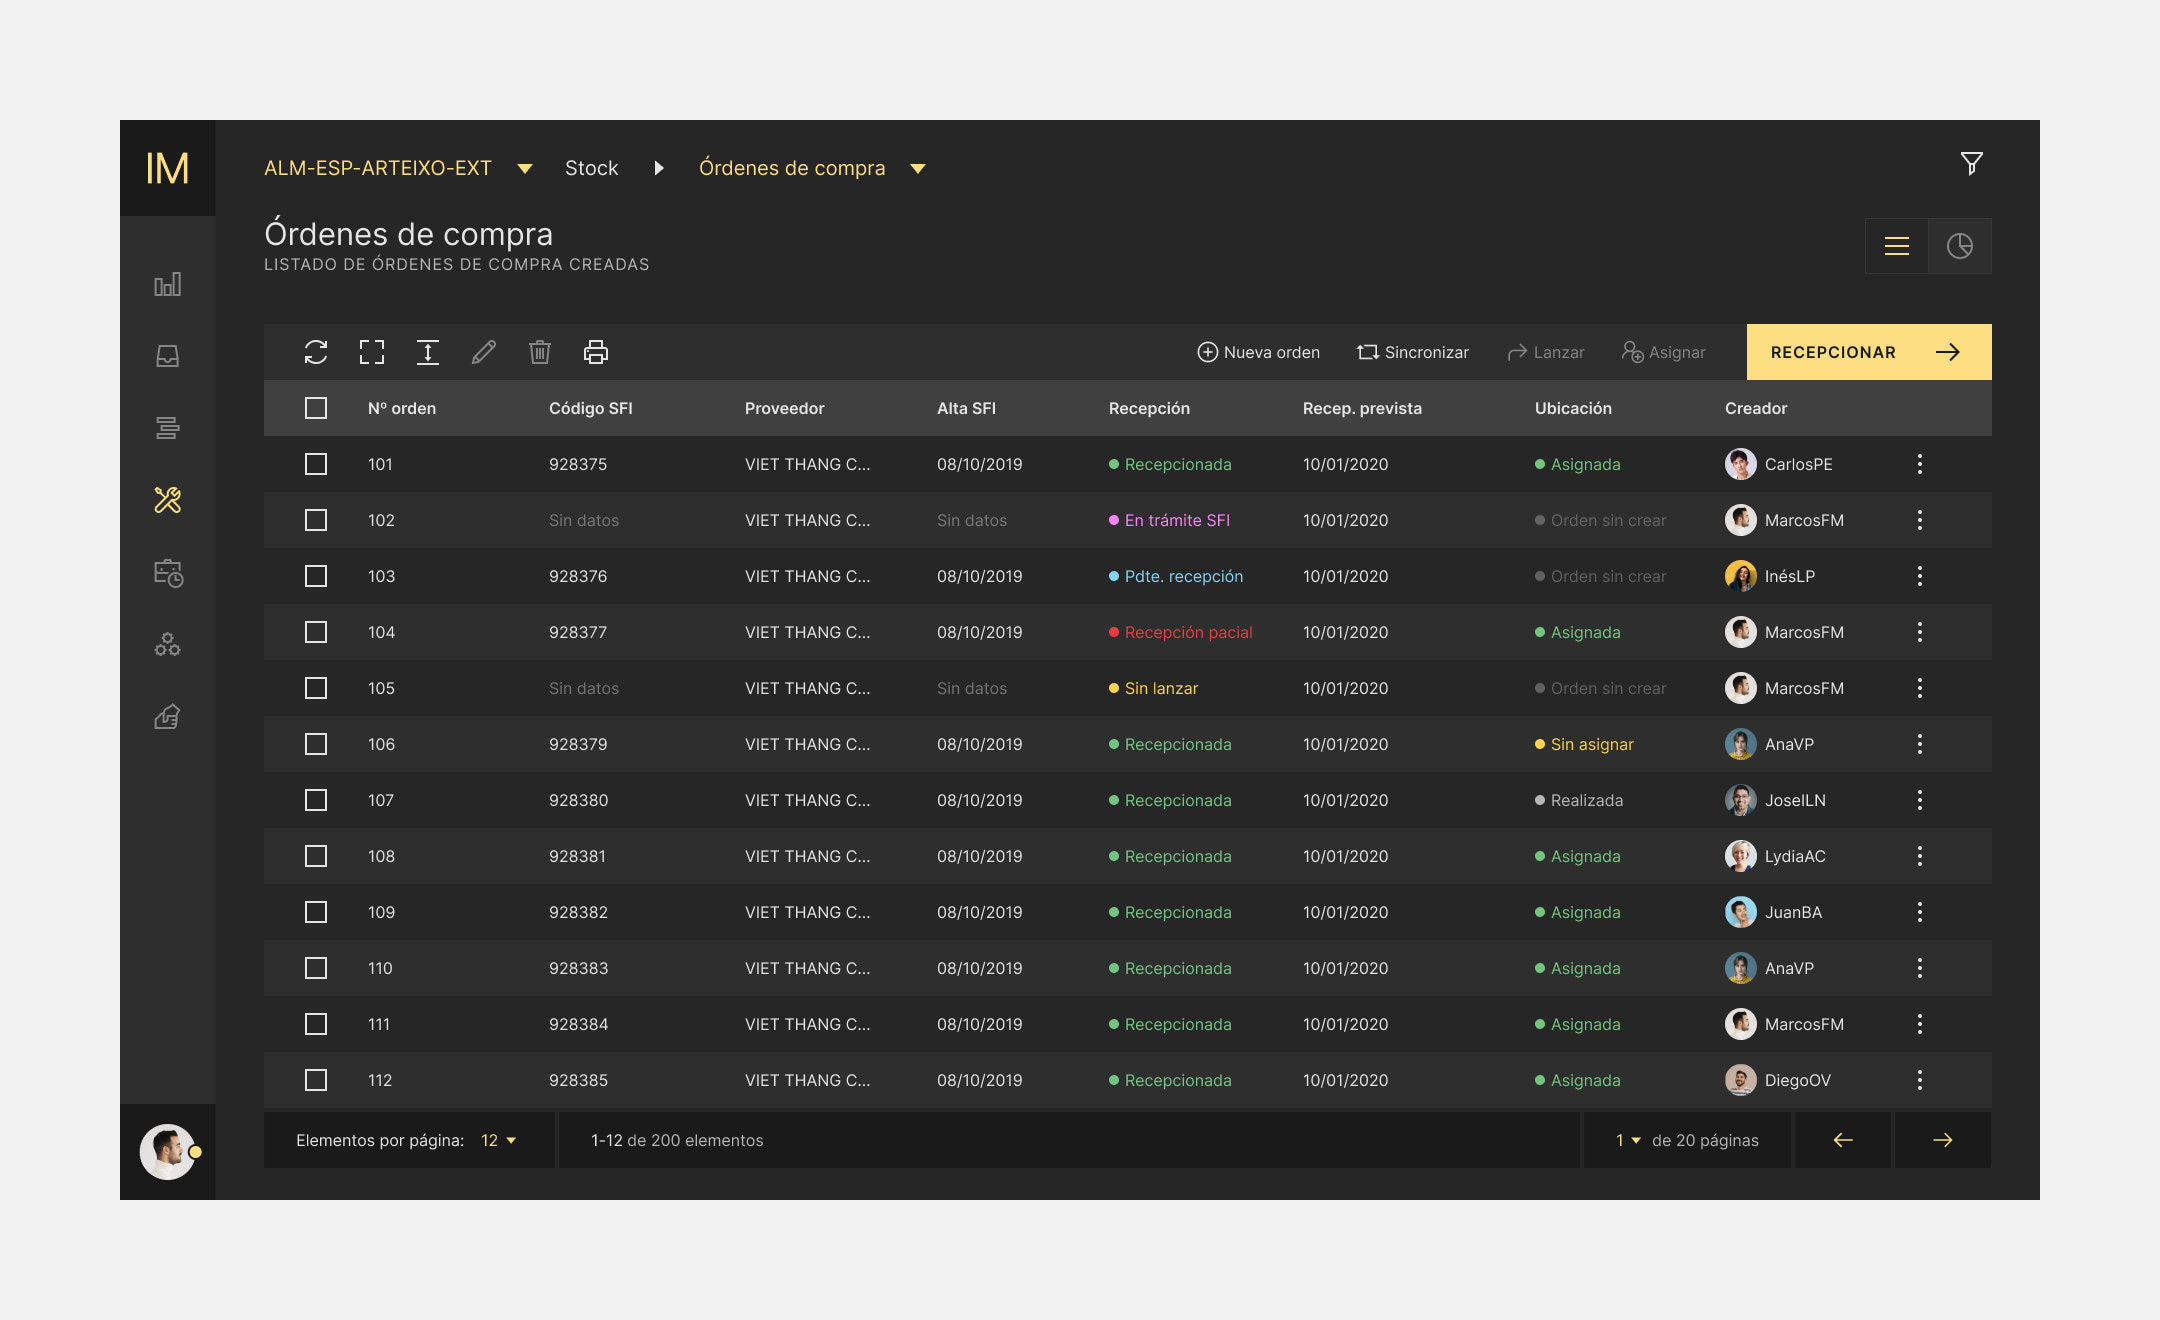The image size is (2160, 1320).
Task: Click Asignar button
Action: tap(1664, 352)
